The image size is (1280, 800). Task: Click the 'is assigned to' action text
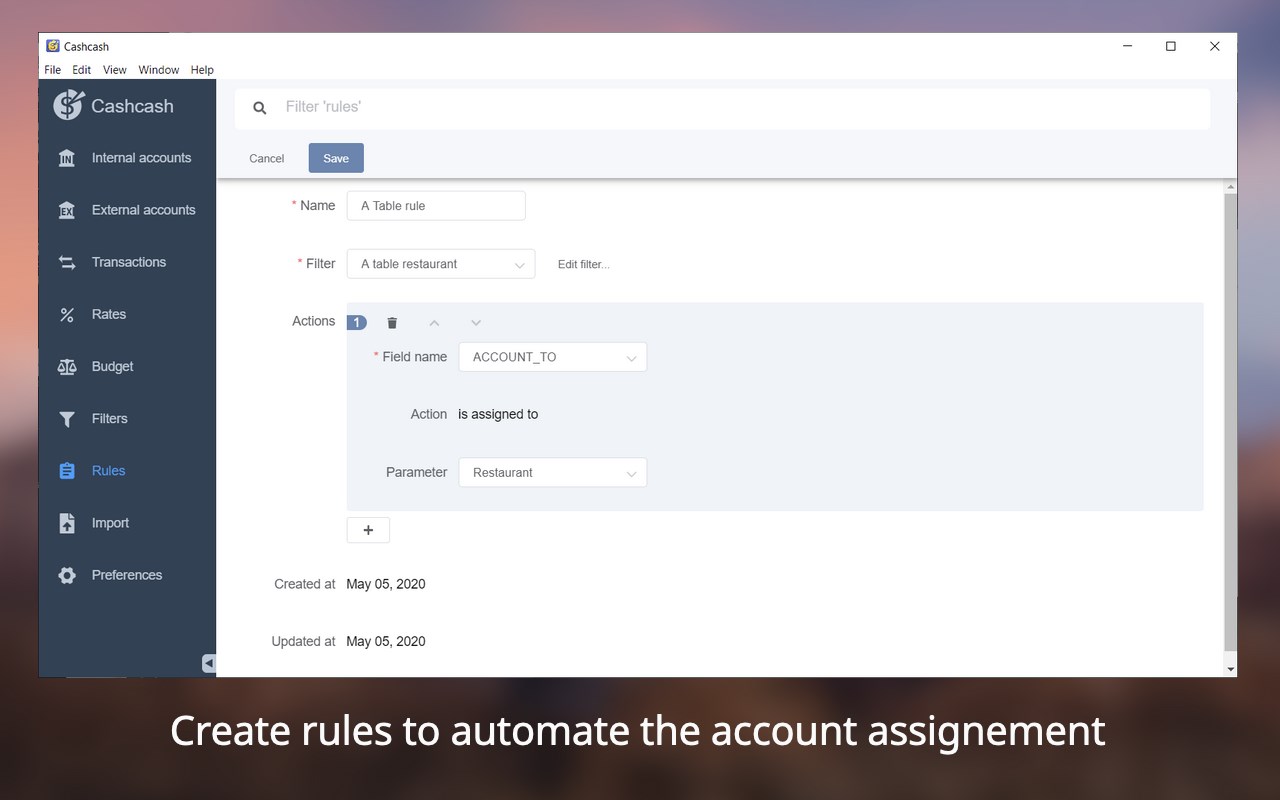tap(498, 414)
